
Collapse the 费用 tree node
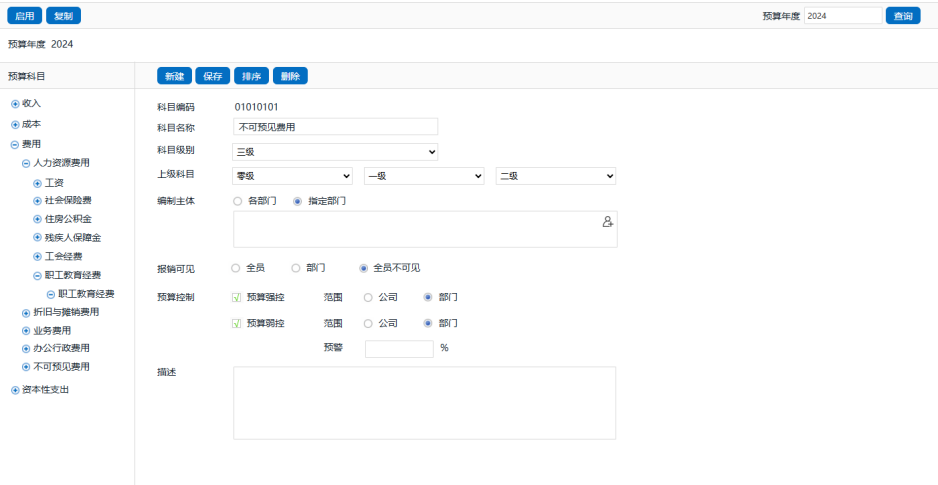[15, 144]
